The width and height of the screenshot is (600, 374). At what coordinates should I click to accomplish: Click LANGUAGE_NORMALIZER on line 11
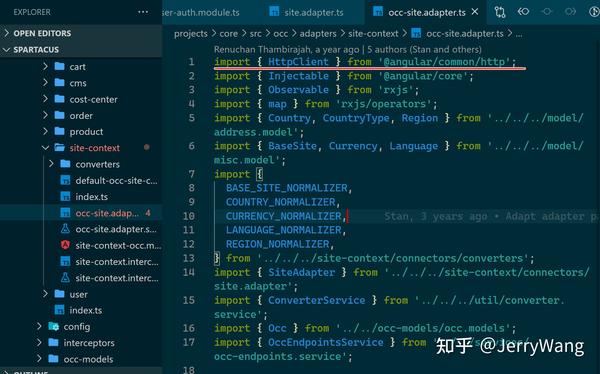tap(284, 230)
